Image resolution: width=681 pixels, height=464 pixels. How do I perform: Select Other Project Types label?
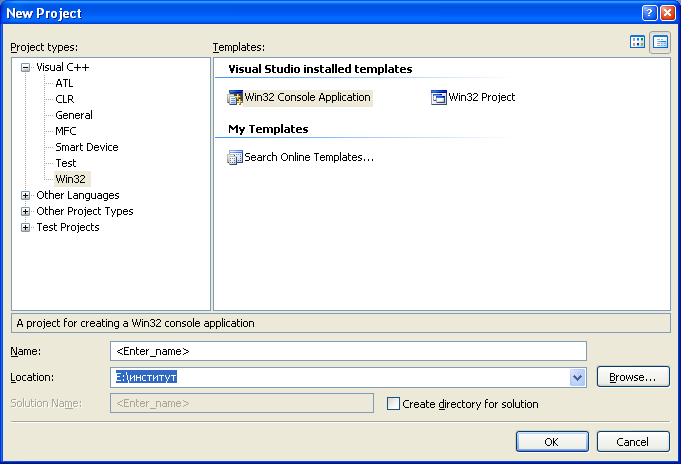coord(85,212)
